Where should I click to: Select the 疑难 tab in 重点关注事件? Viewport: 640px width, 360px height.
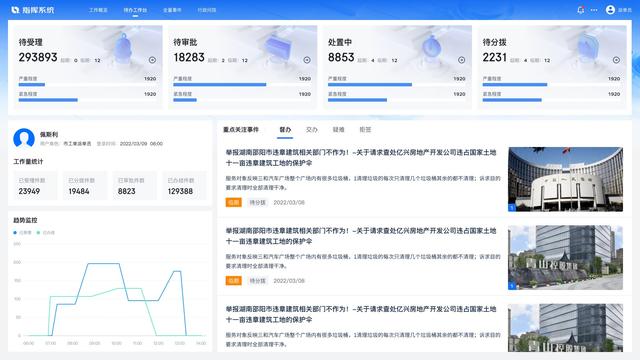[338, 130]
